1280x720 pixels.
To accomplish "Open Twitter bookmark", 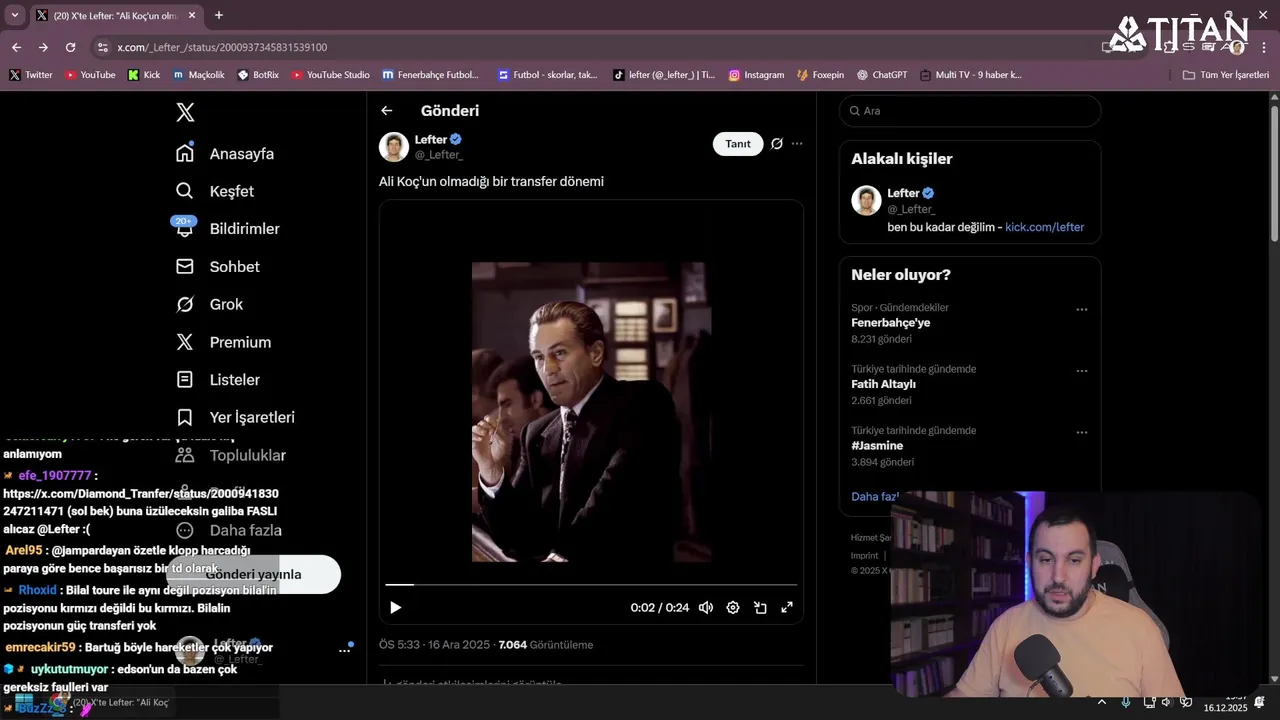I will pos(31,75).
